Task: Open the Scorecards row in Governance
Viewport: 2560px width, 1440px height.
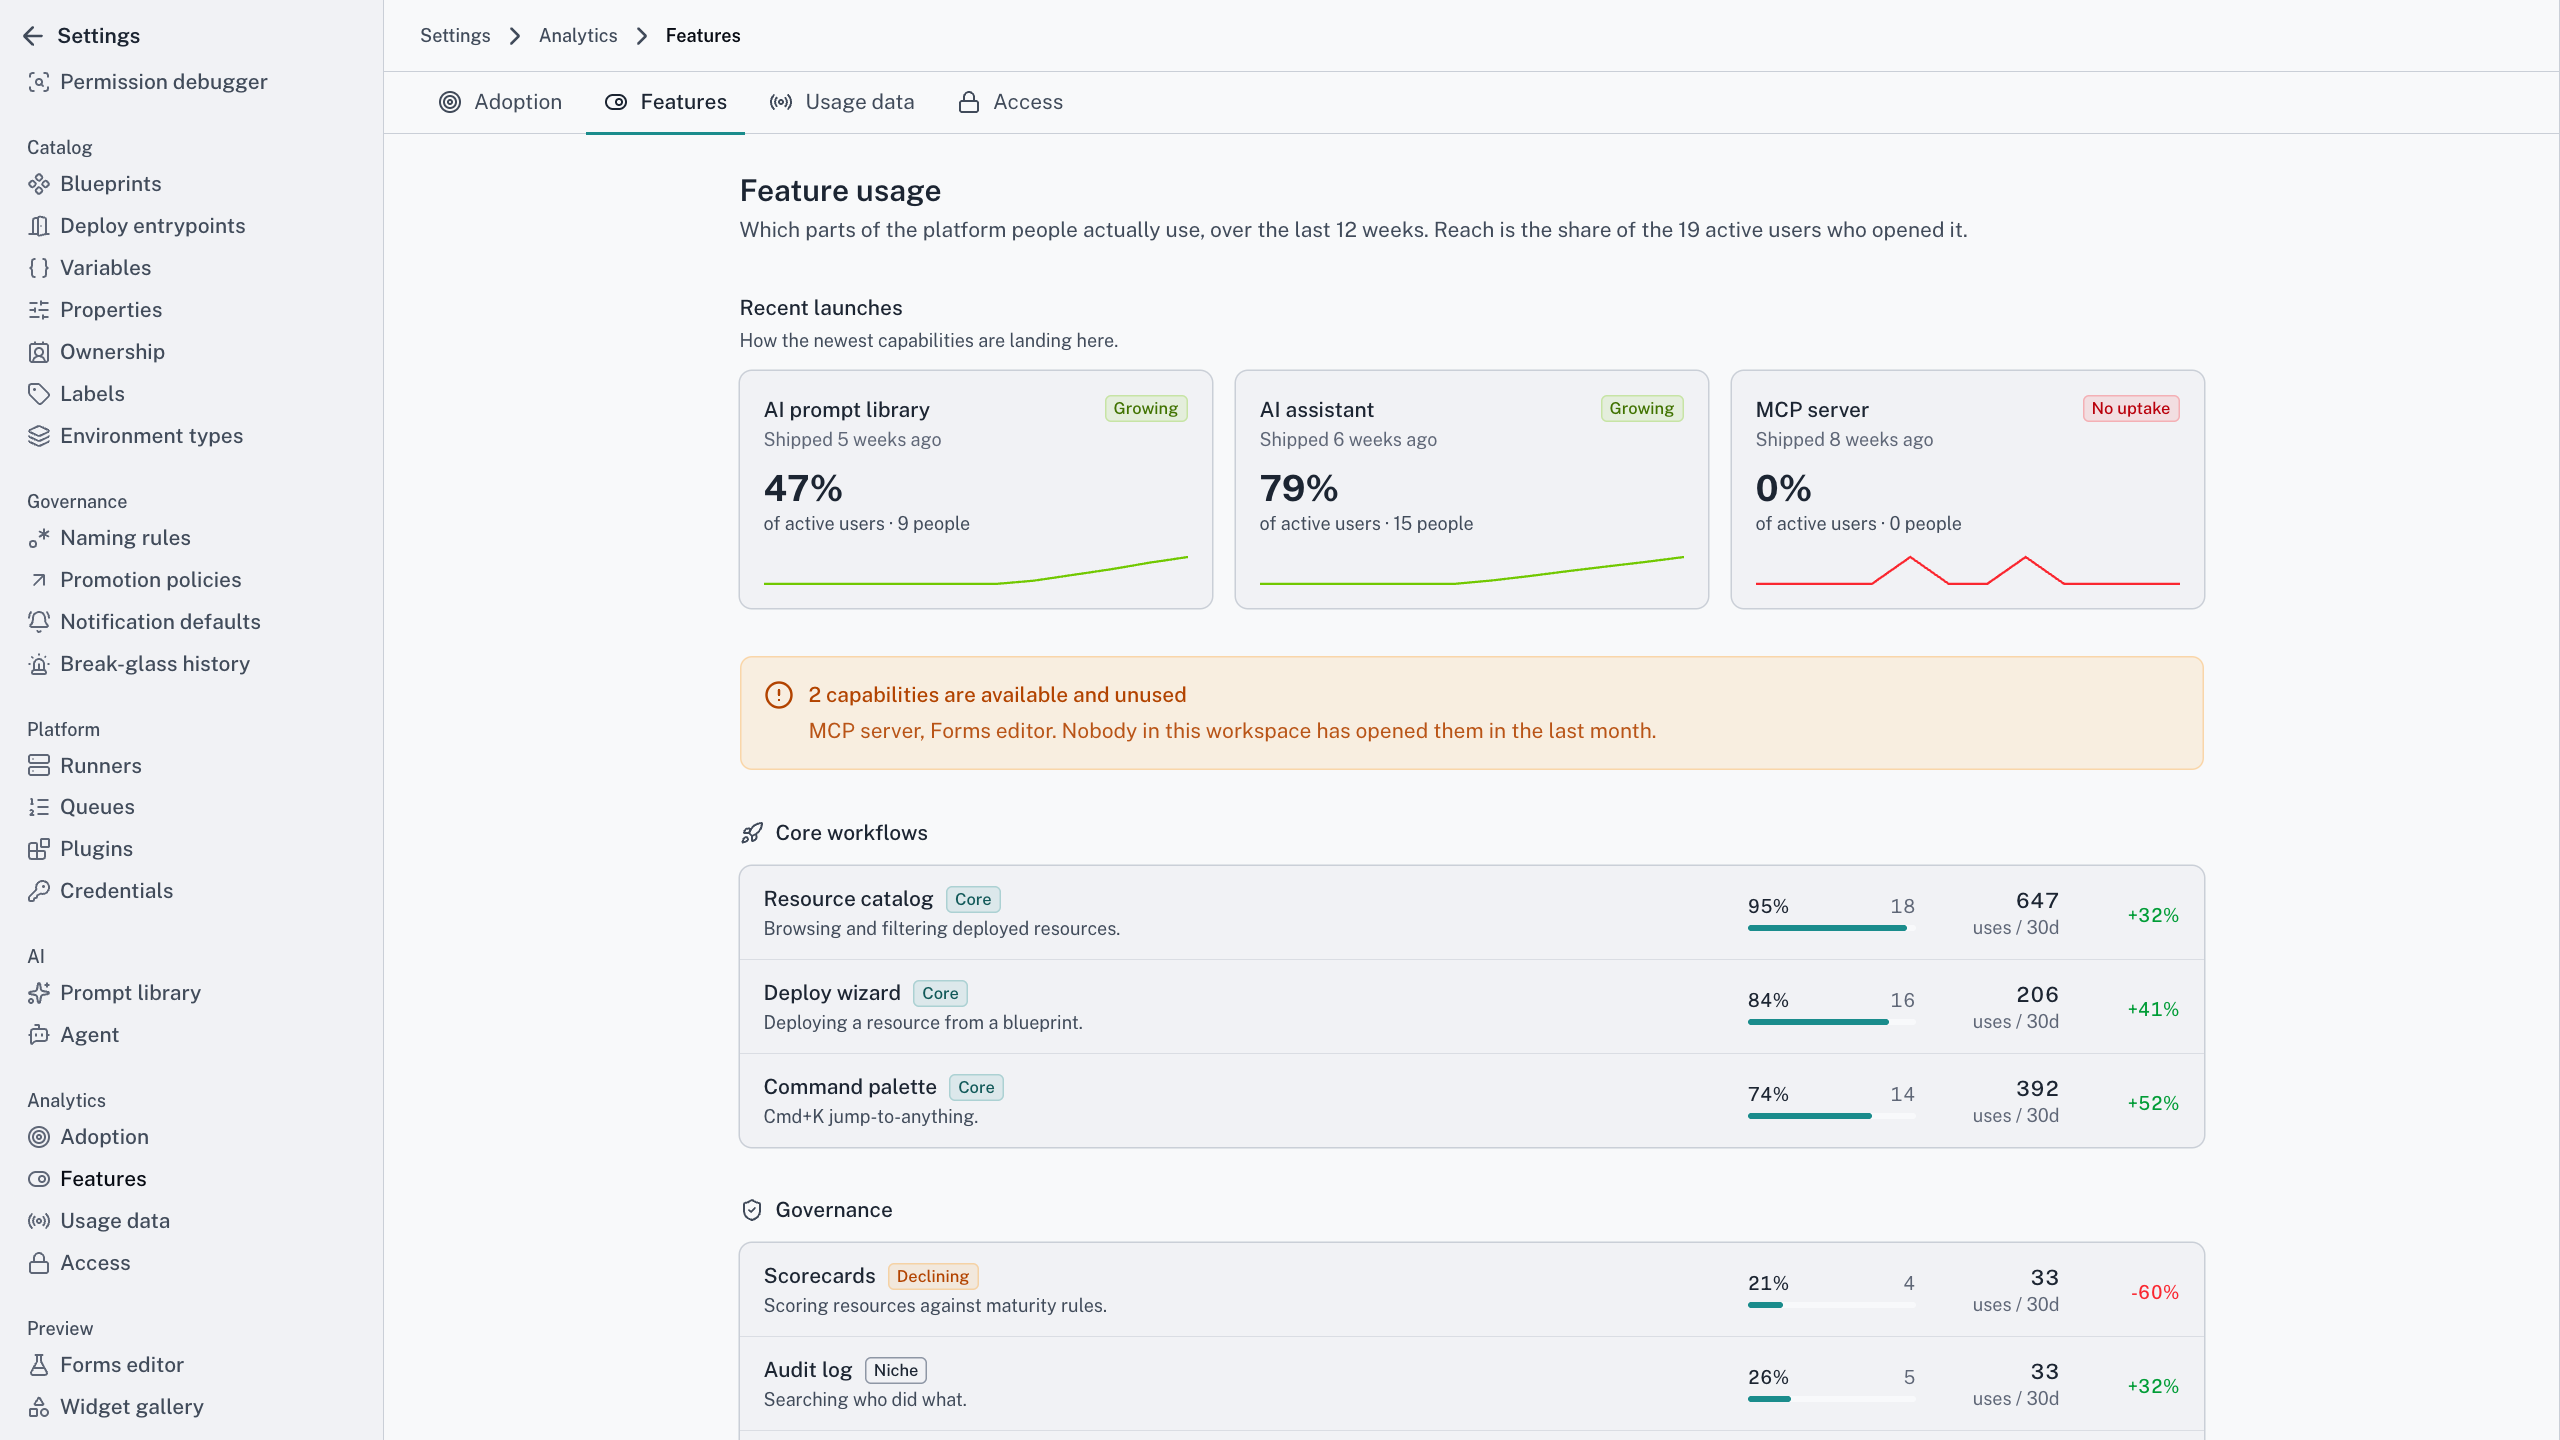Action: [x=1471, y=1290]
